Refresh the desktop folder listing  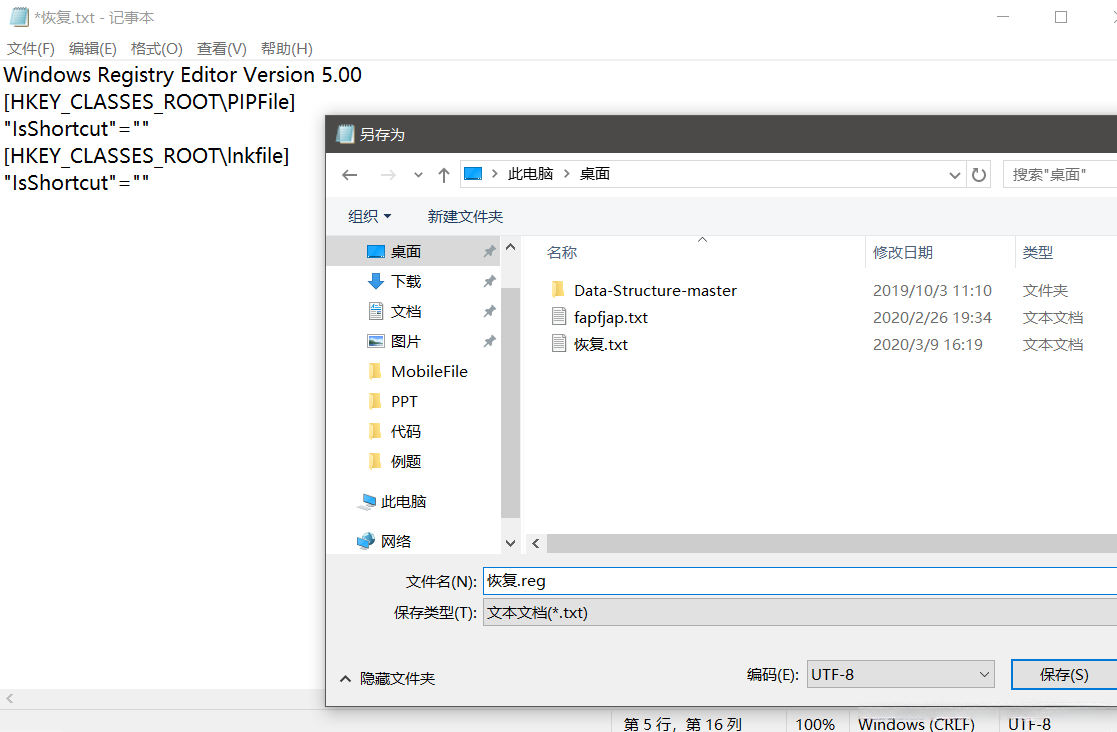[x=979, y=174]
